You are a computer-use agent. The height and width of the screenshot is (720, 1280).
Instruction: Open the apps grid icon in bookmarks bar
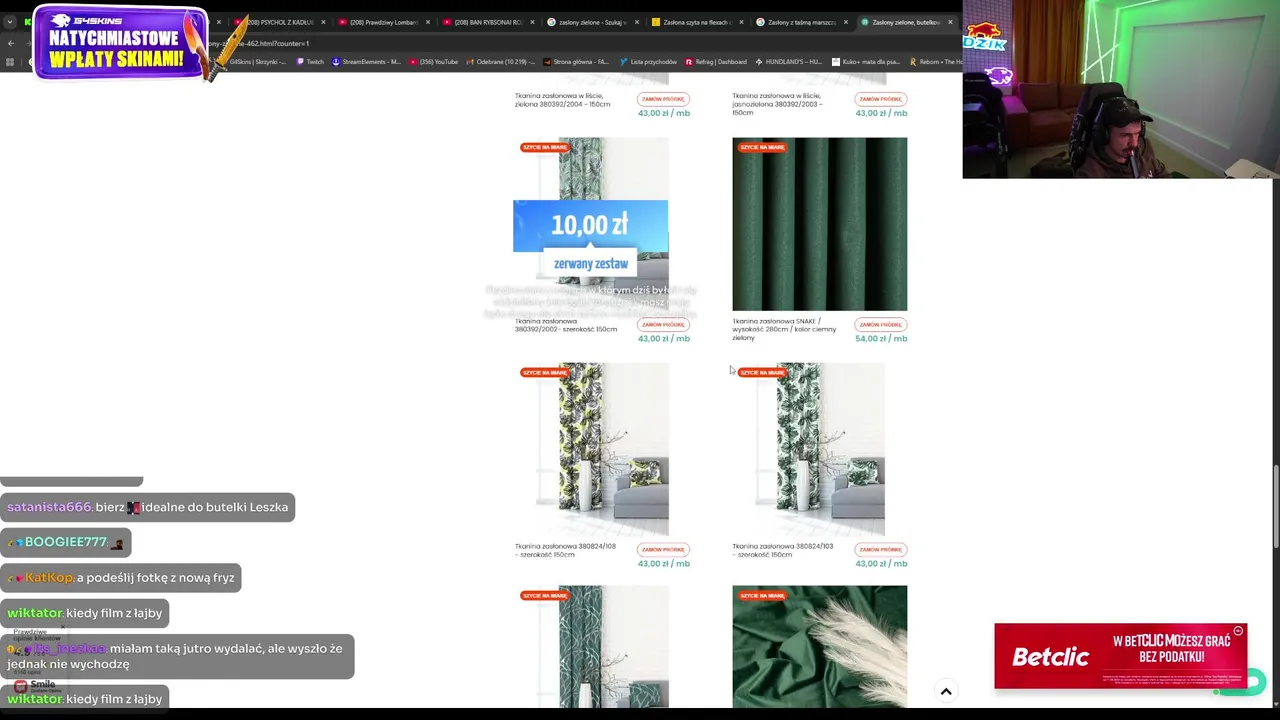pyautogui.click(x=10, y=62)
